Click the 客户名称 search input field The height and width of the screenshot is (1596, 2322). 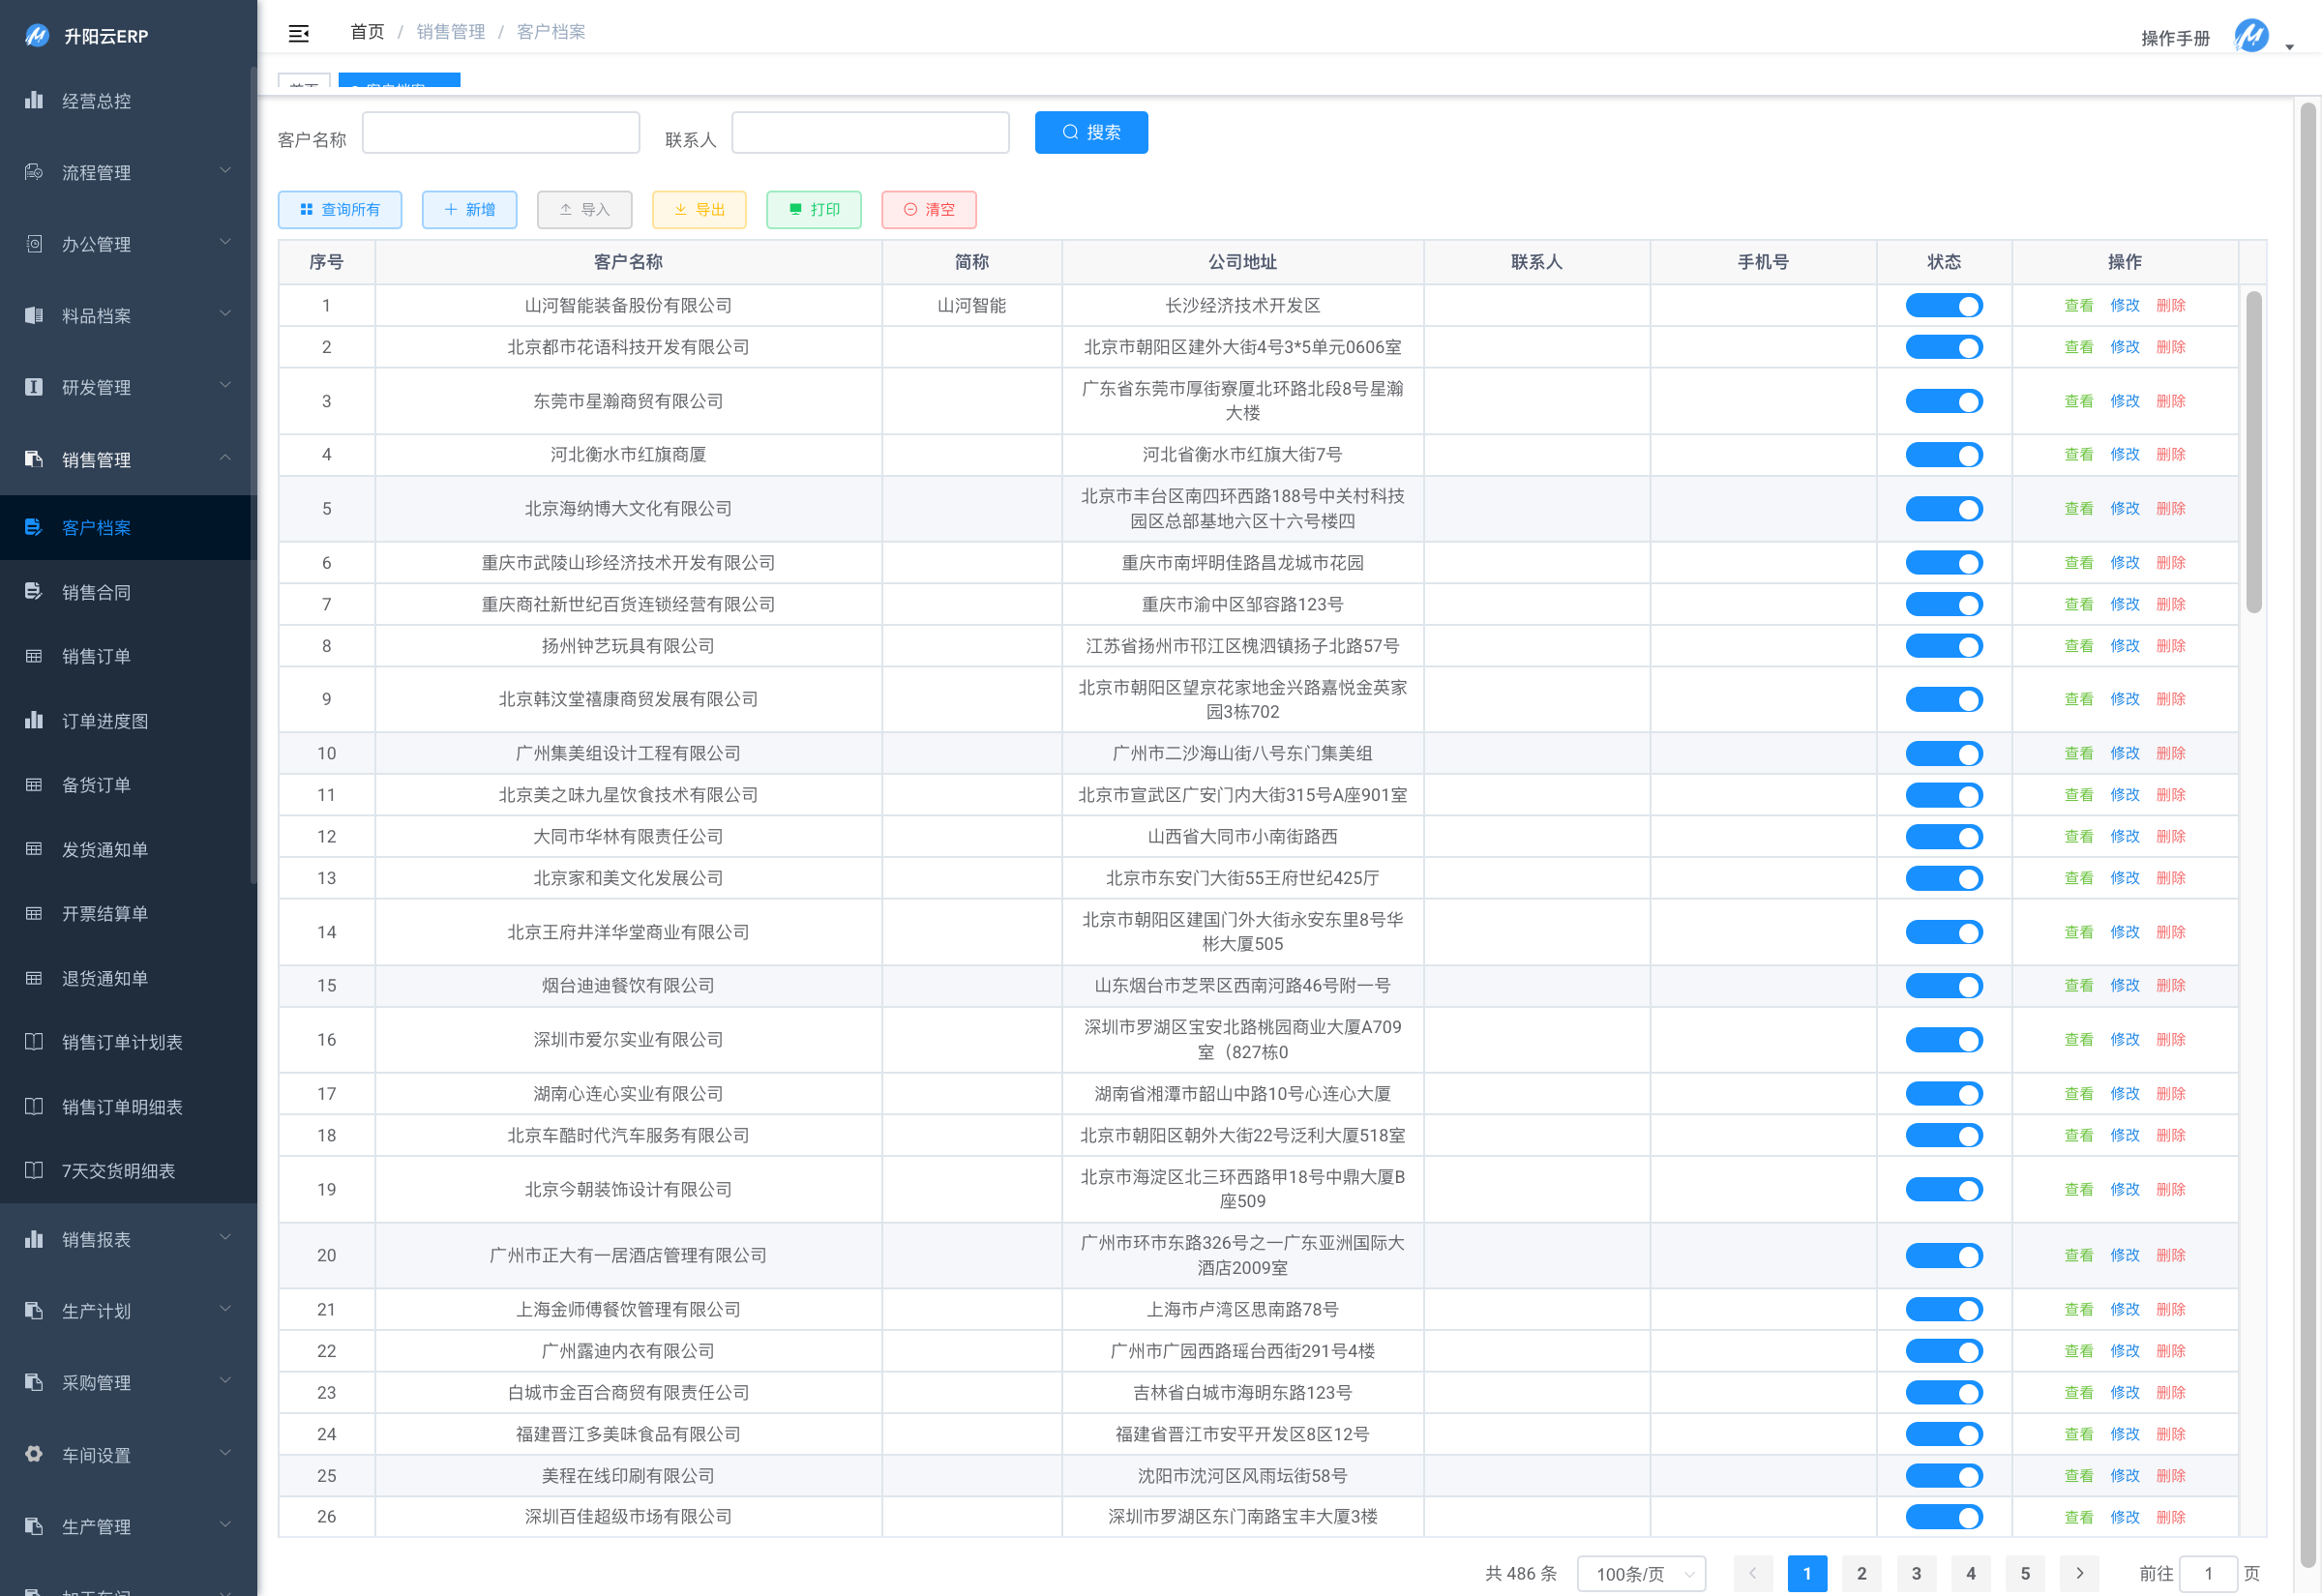pos(500,132)
